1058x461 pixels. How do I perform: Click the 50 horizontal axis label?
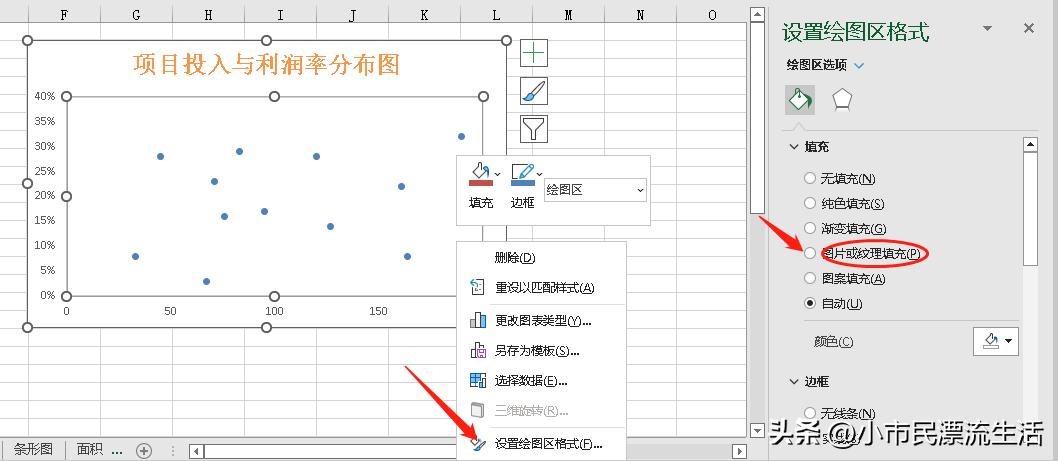tap(170, 311)
